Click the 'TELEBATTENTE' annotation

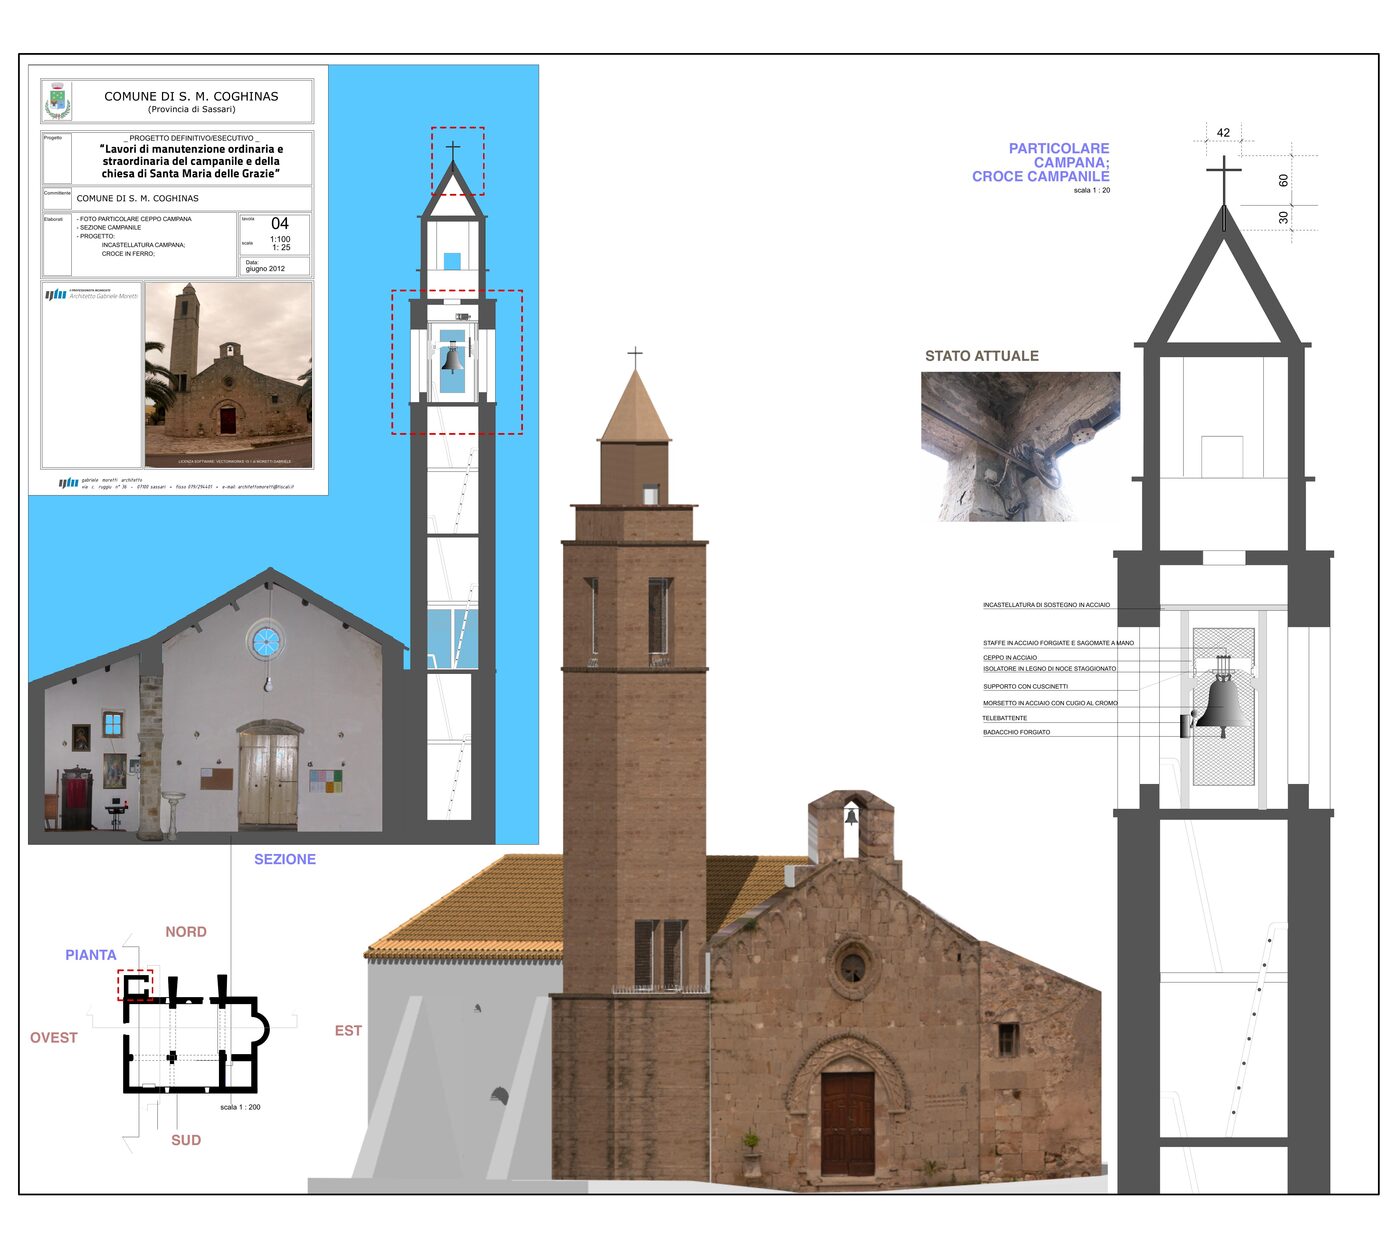[1005, 718]
